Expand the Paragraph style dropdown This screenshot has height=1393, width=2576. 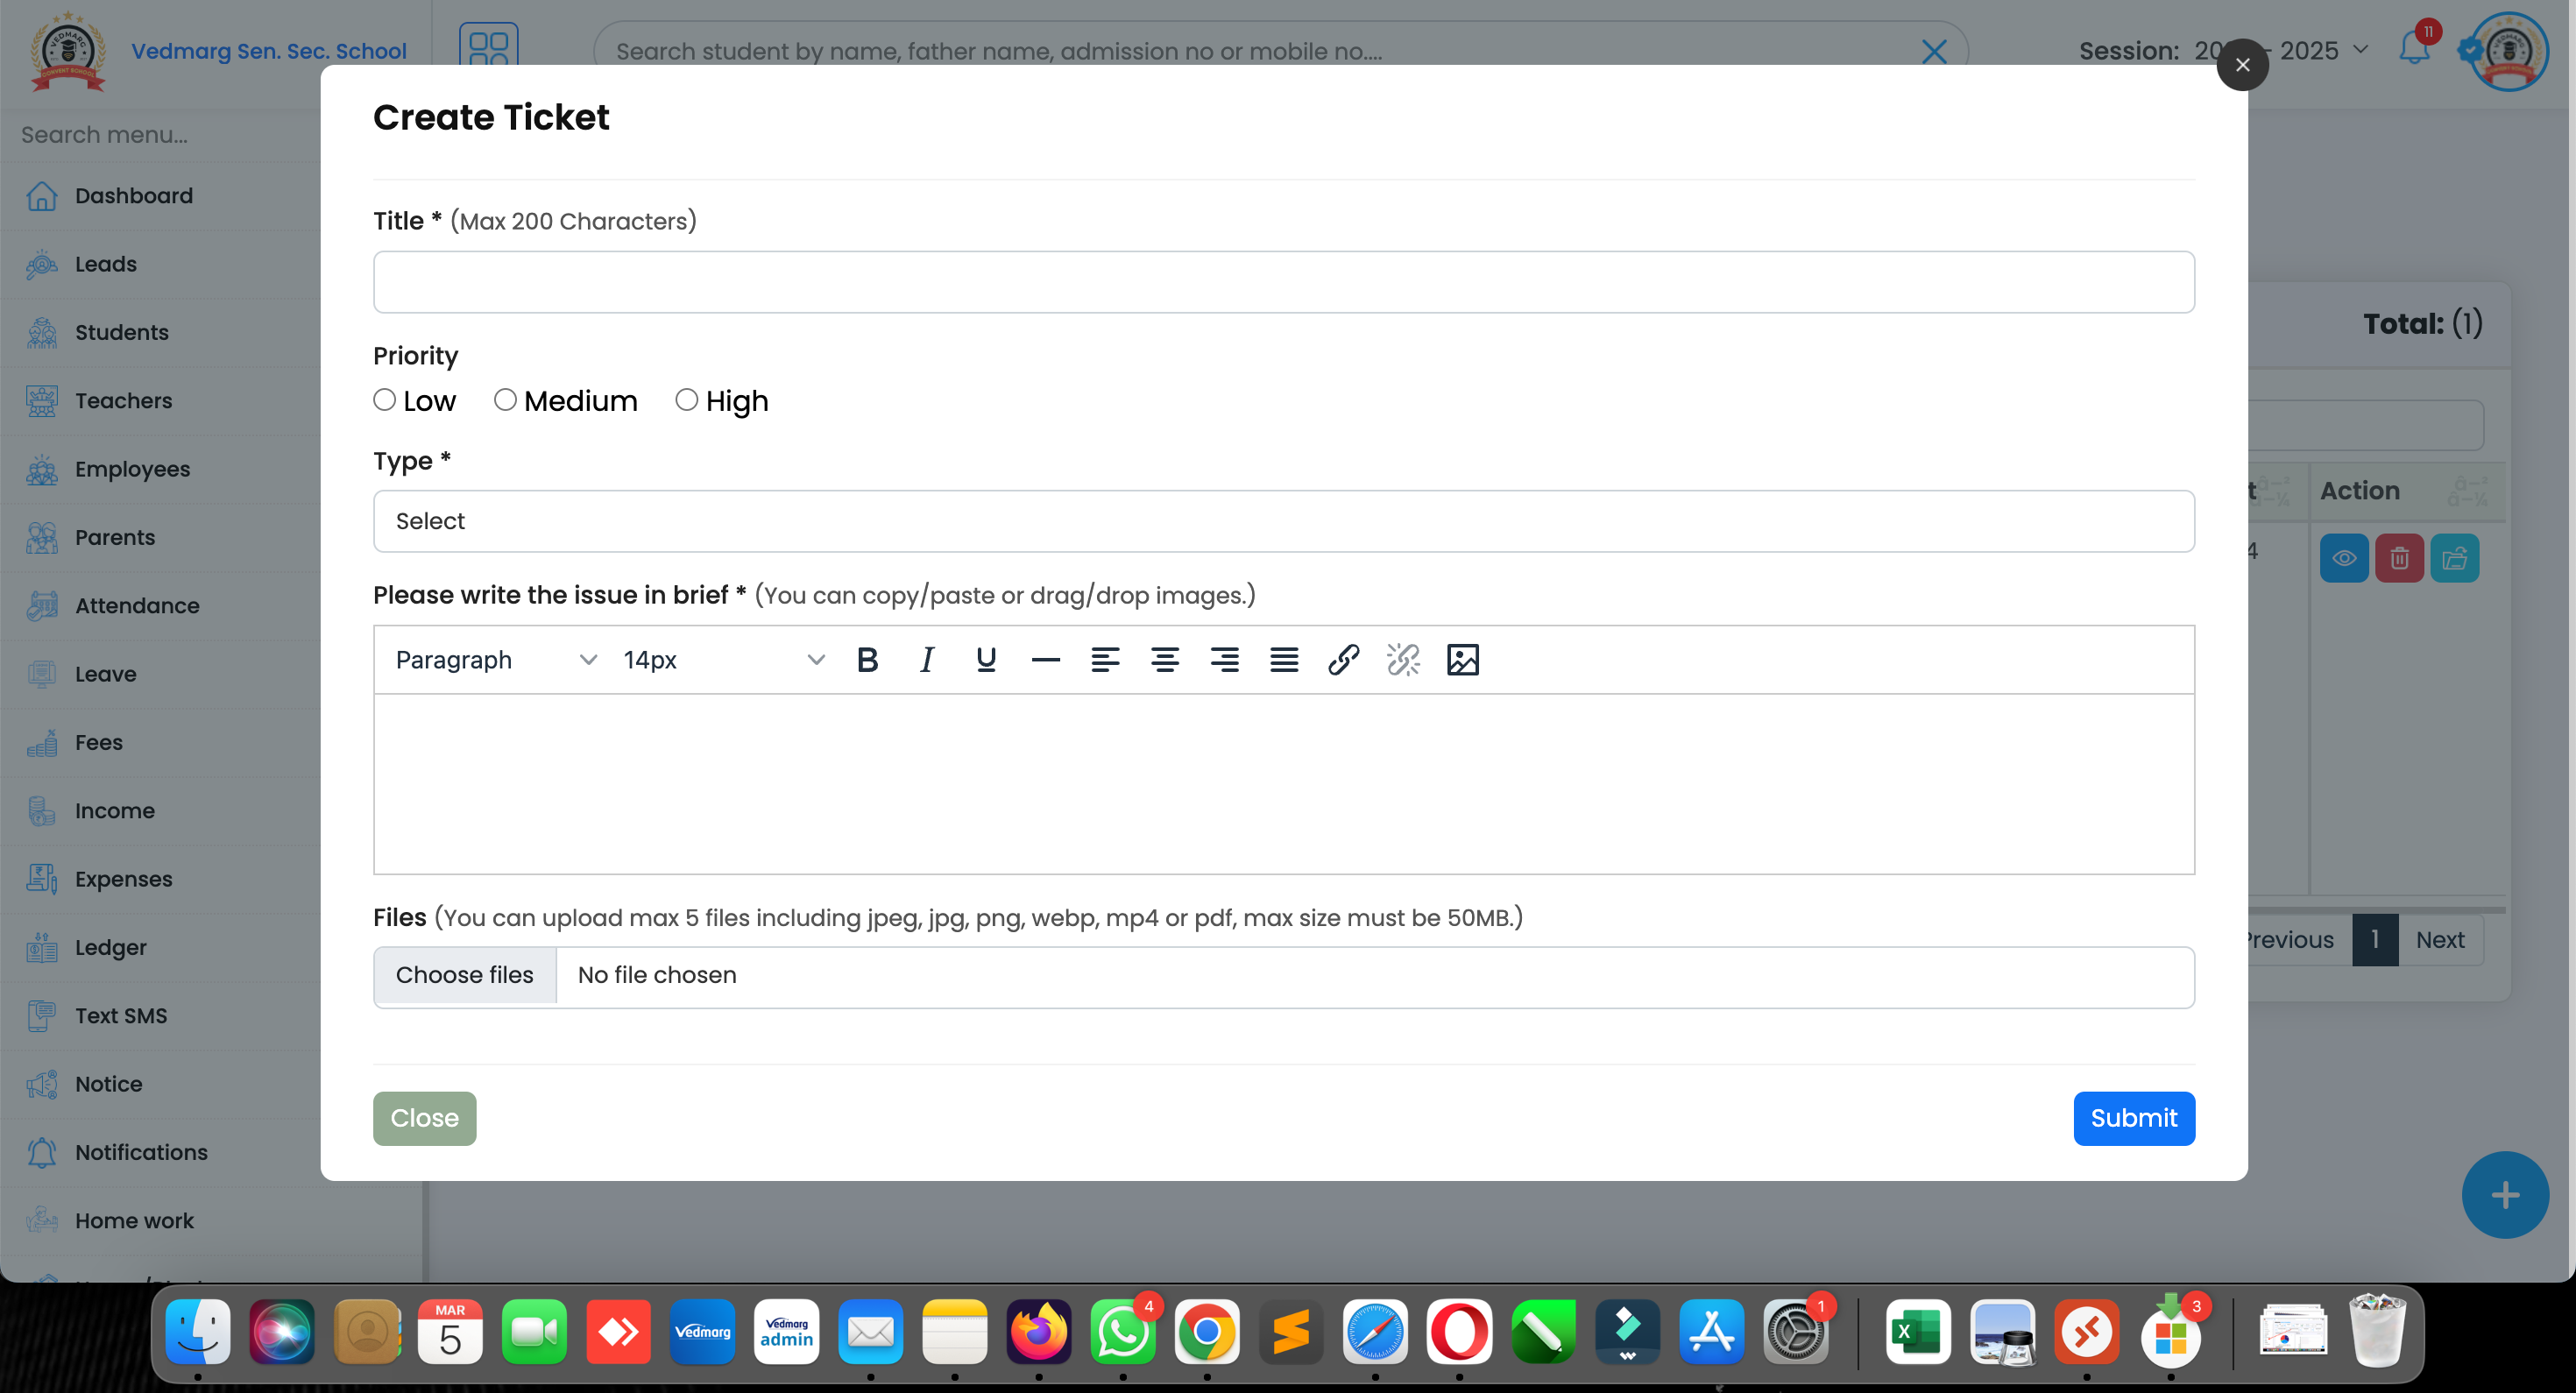click(495, 660)
